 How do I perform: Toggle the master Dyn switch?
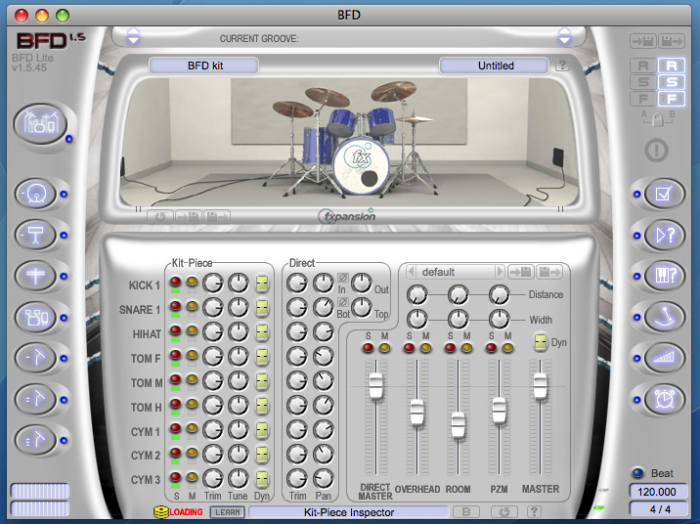click(x=541, y=342)
